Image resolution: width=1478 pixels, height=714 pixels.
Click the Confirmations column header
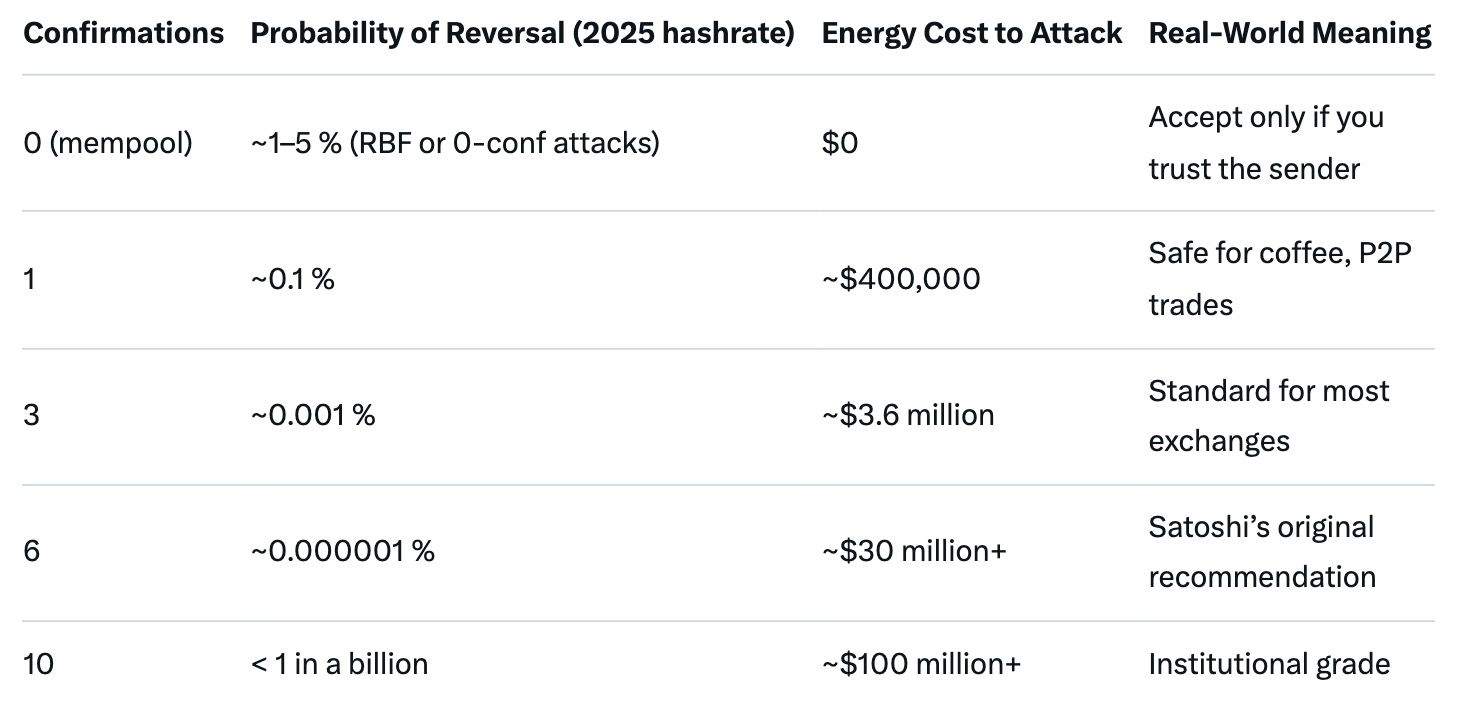point(123,33)
